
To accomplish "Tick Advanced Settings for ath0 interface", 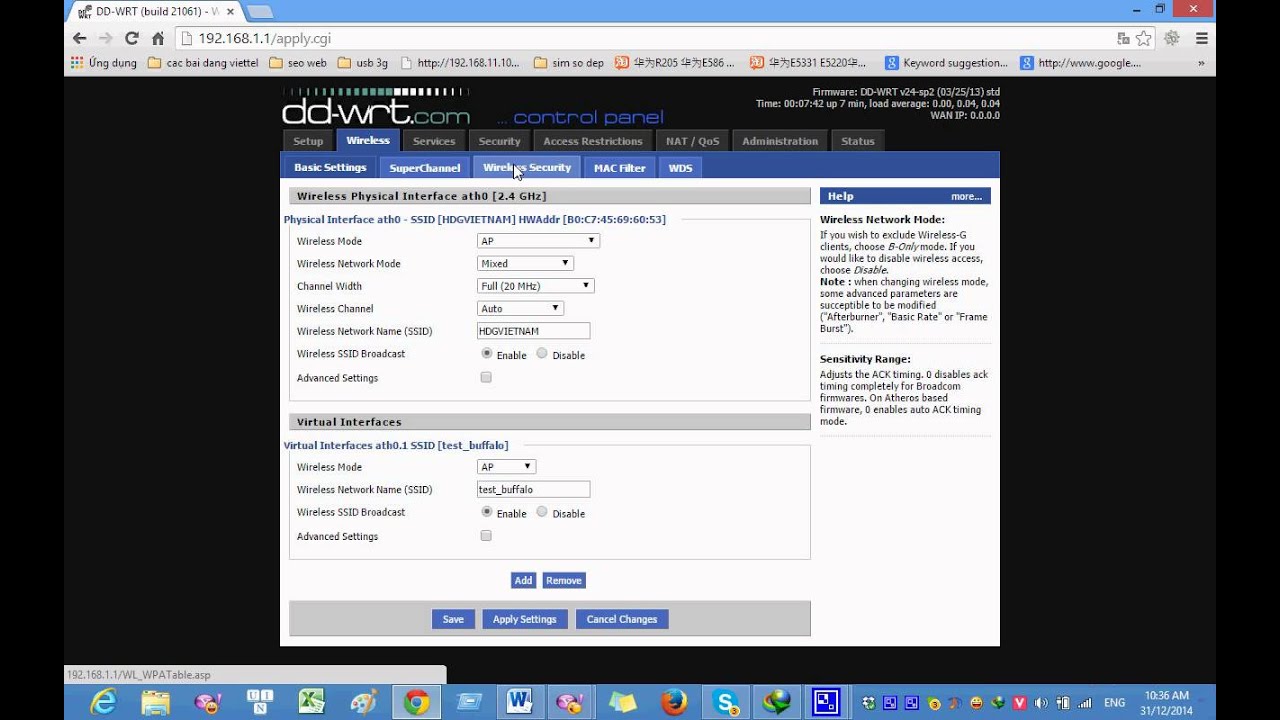I will (x=486, y=377).
